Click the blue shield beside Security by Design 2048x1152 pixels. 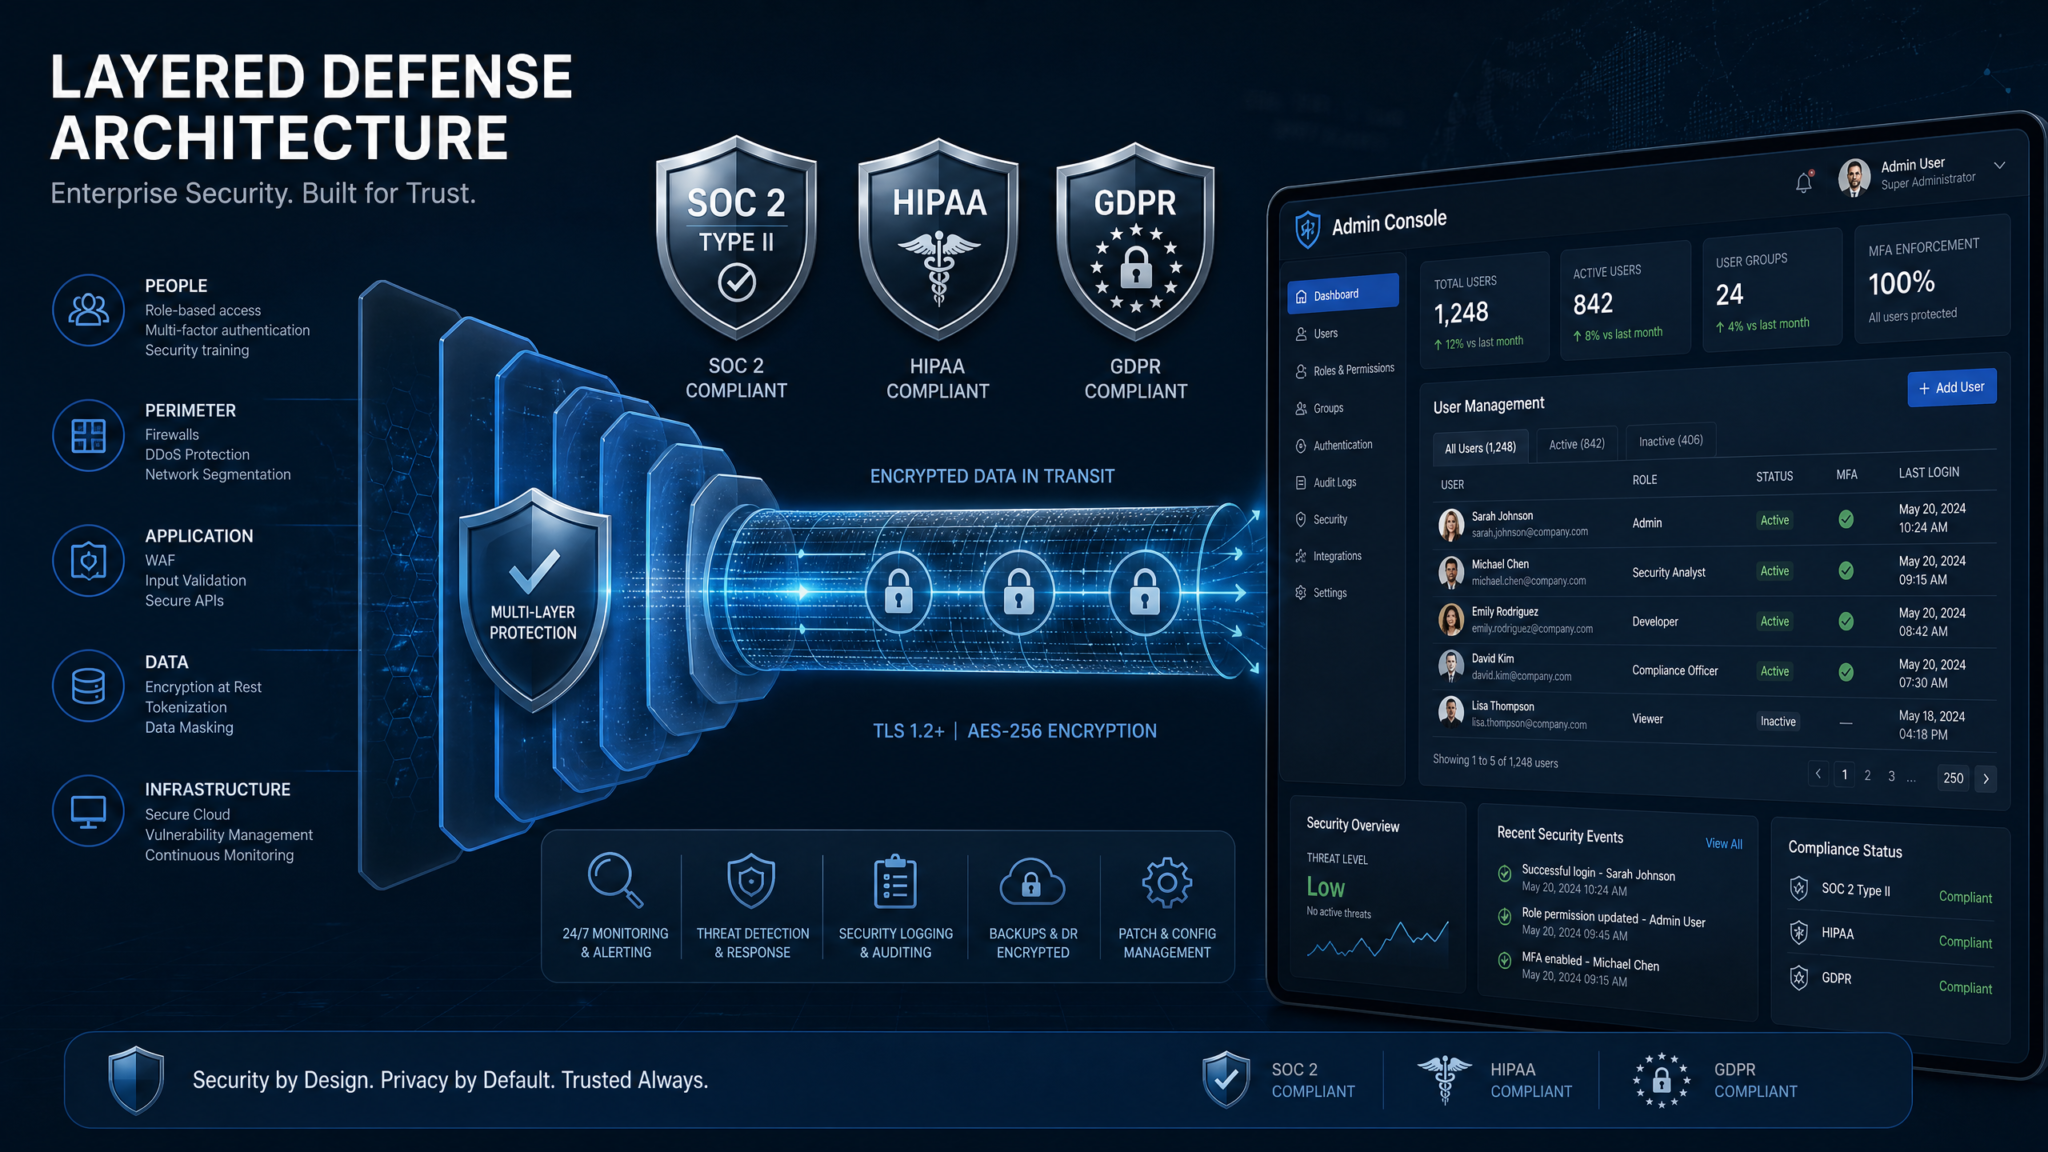136,1080
